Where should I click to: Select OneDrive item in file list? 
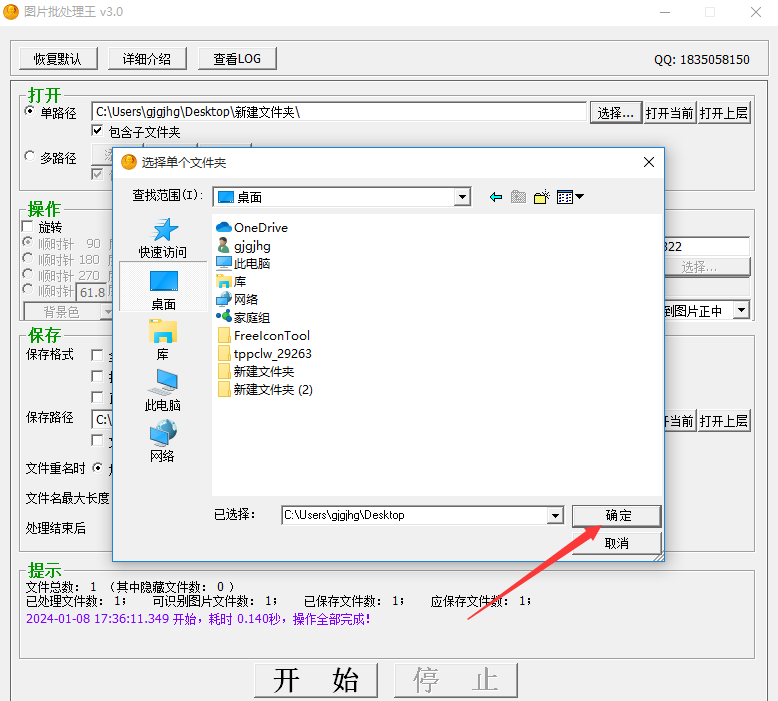click(252, 227)
